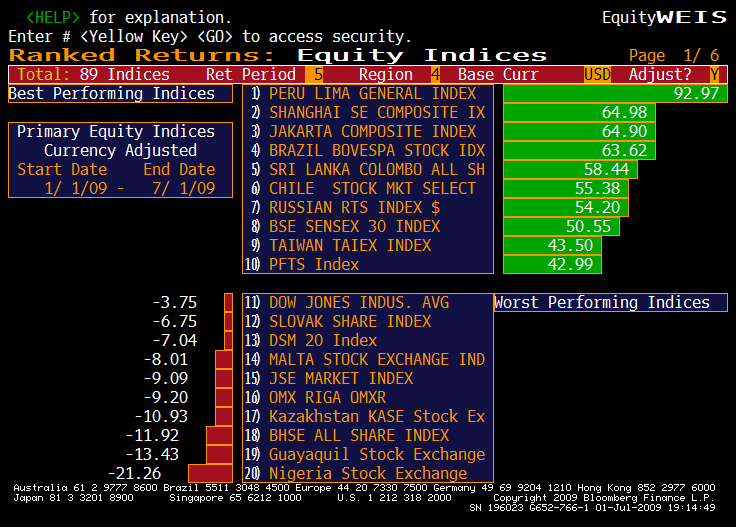Click the -8.01 value
Image resolution: width=736 pixels, height=527 pixels.
tap(166, 359)
